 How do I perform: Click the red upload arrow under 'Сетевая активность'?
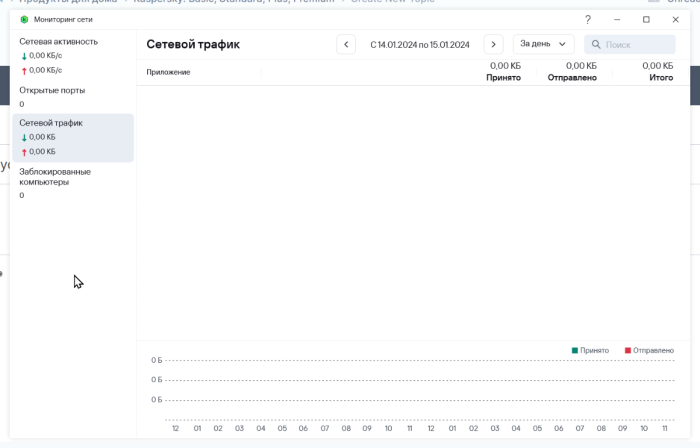(24, 71)
